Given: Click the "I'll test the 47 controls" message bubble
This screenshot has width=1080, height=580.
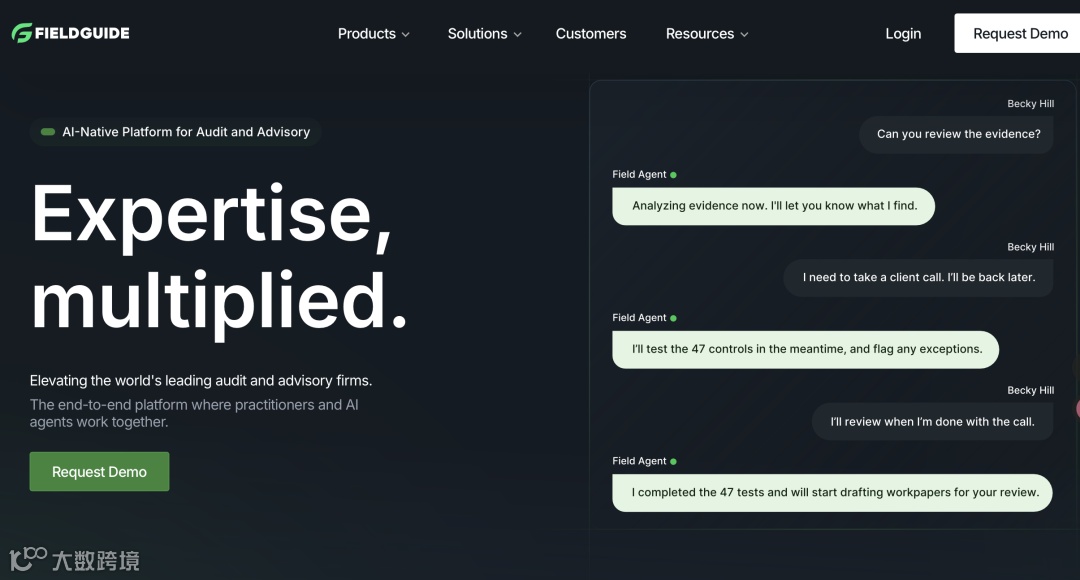Looking at the screenshot, I should 806,349.
